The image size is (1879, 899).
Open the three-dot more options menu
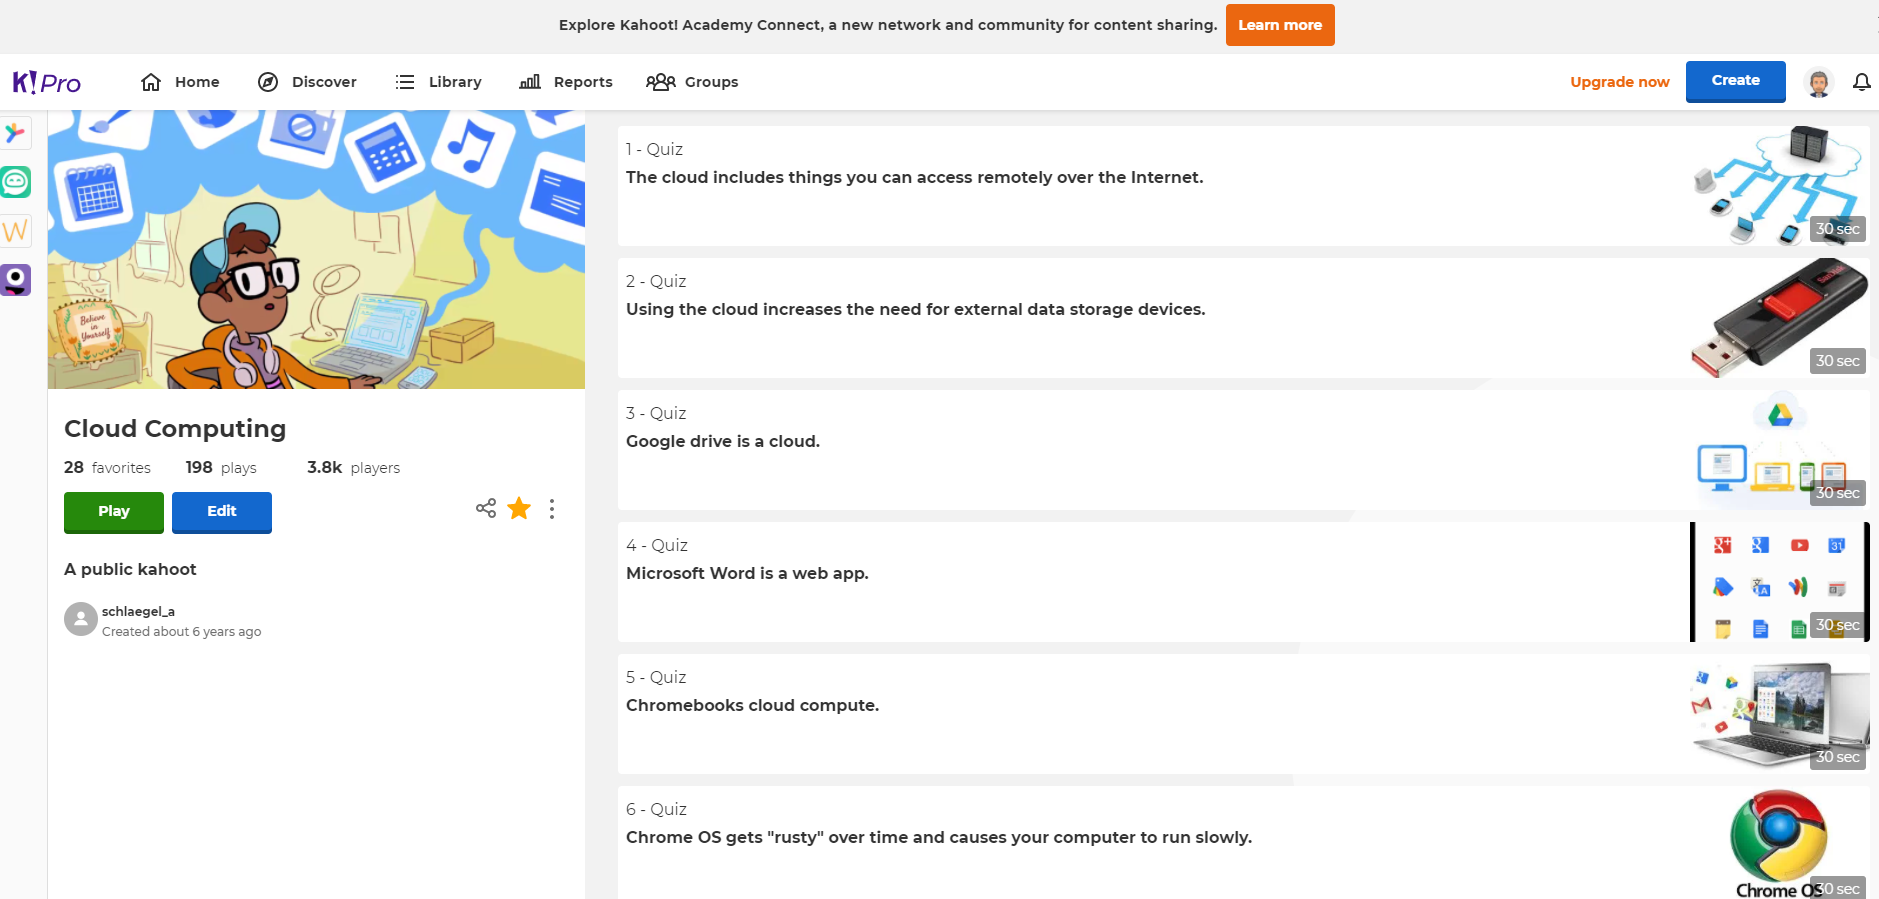click(552, 509)
